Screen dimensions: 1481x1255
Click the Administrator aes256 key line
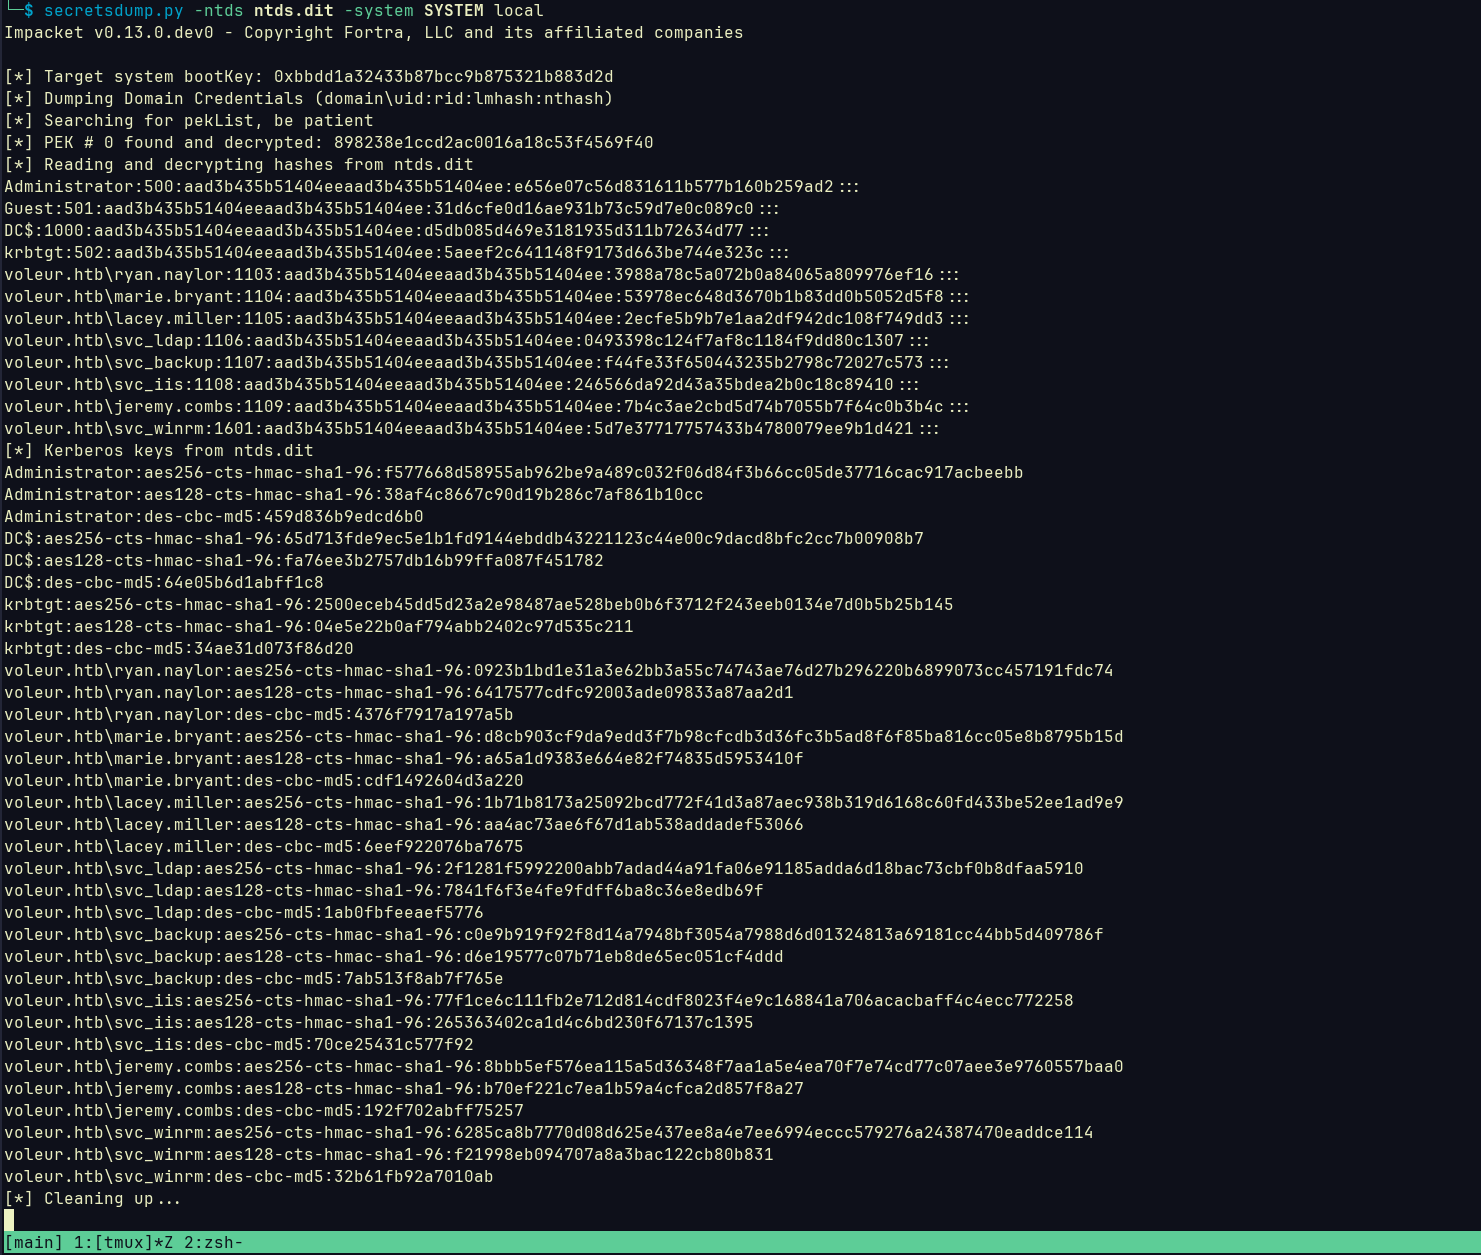pyautogui.click(x=514, y=473)
